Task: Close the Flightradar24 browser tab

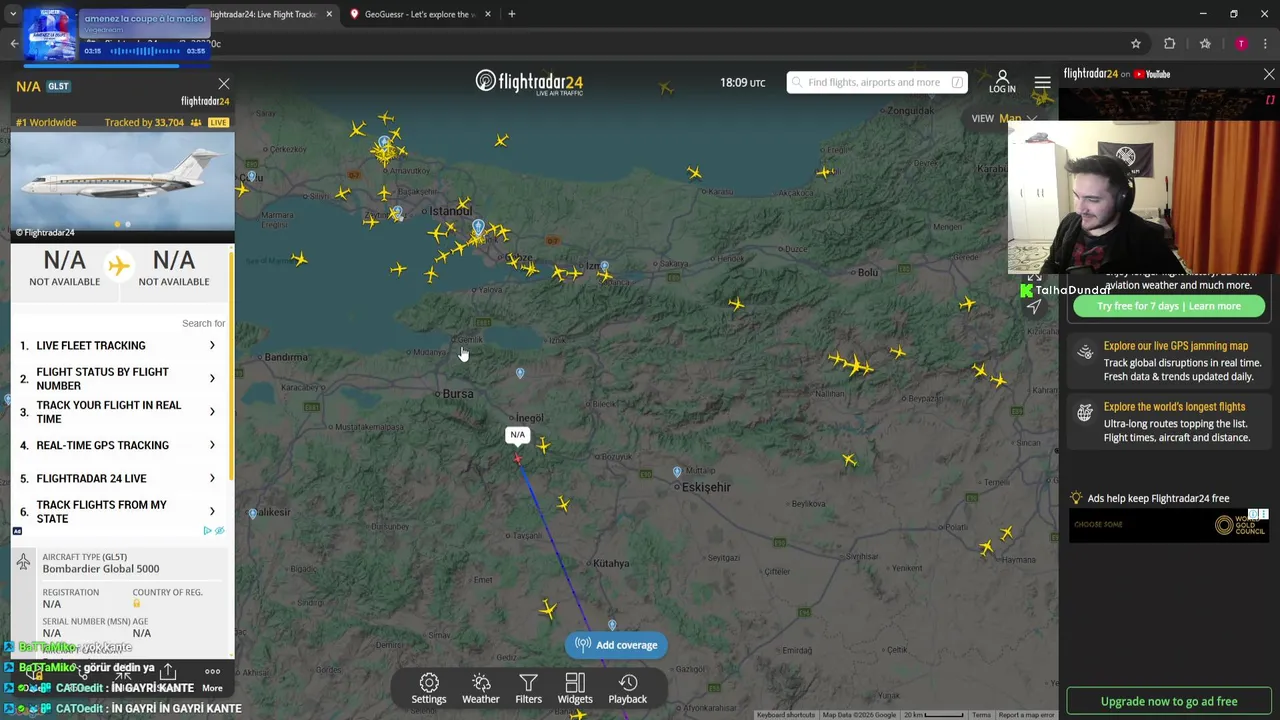Action: click(329, 14)
